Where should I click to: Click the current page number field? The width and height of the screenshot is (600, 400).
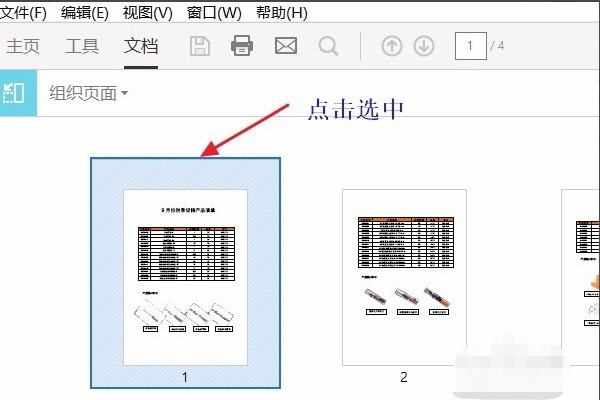(x=470, y=46)
